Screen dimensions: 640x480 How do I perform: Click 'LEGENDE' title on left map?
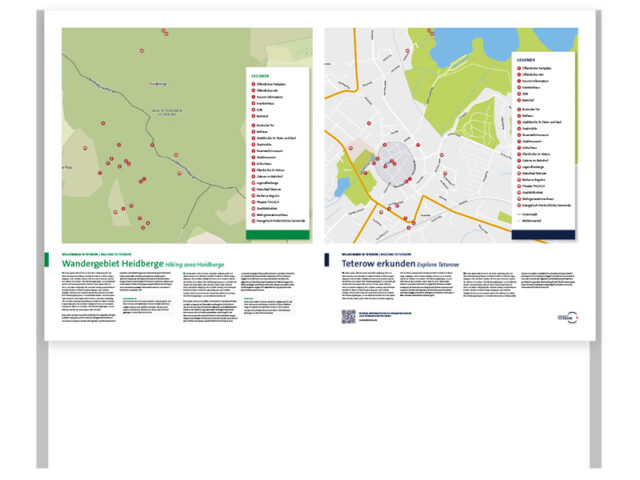[x=259, y=76]
